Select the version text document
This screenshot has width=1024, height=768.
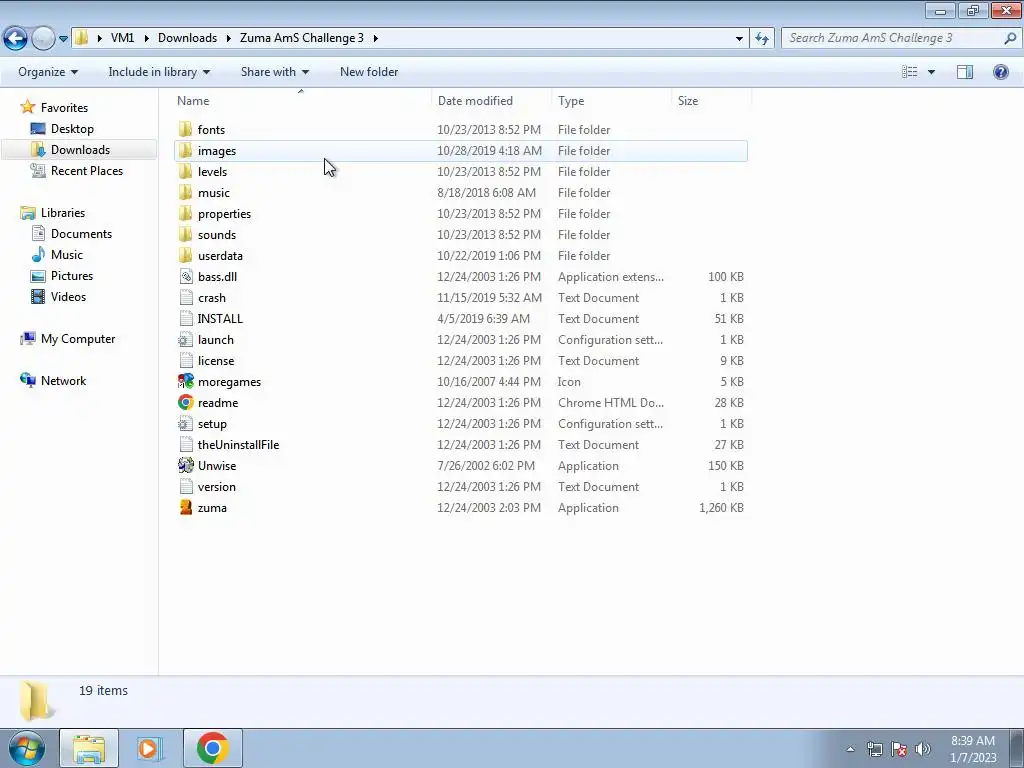(216, 487)
